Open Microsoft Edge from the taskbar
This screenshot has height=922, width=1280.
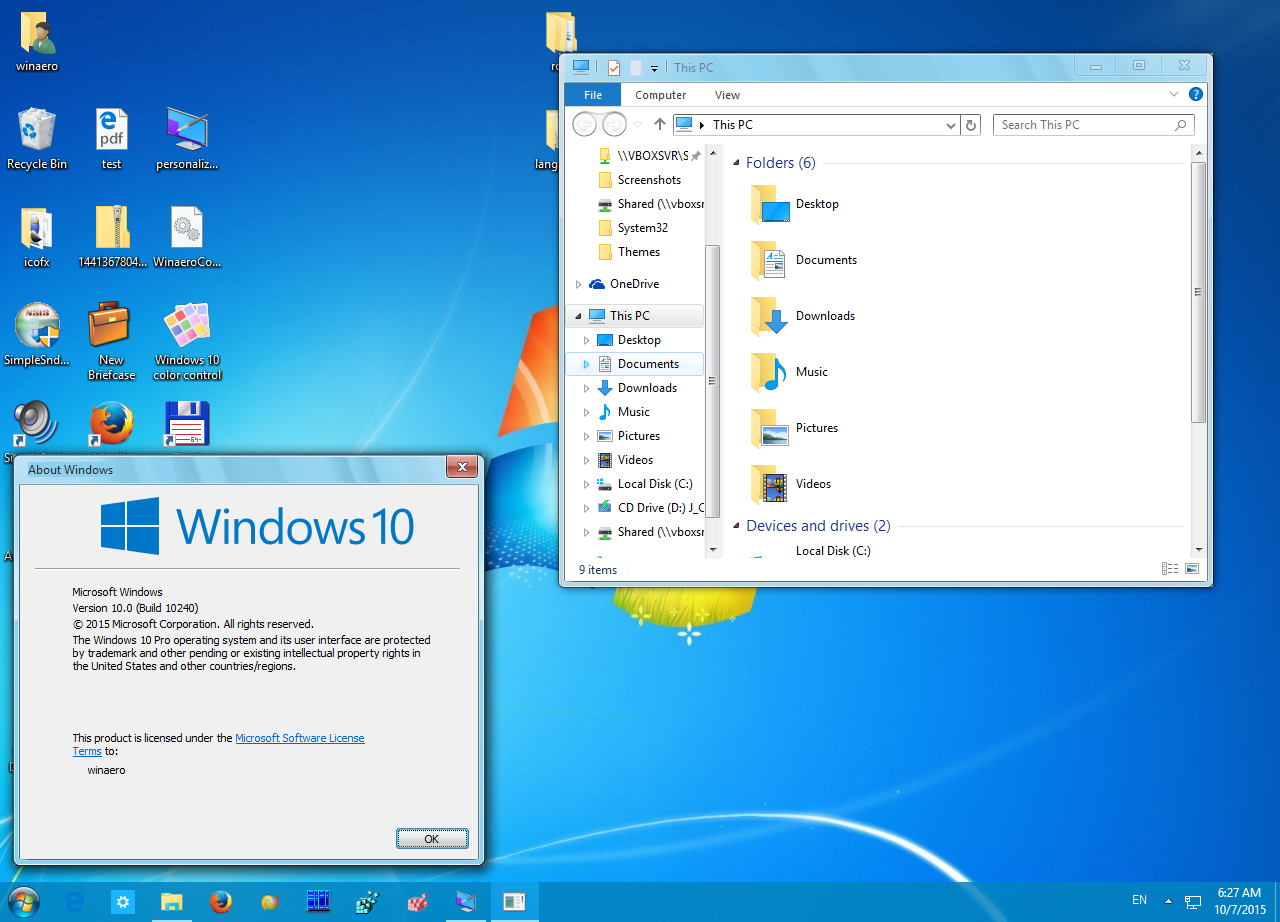tap(73, 901)
